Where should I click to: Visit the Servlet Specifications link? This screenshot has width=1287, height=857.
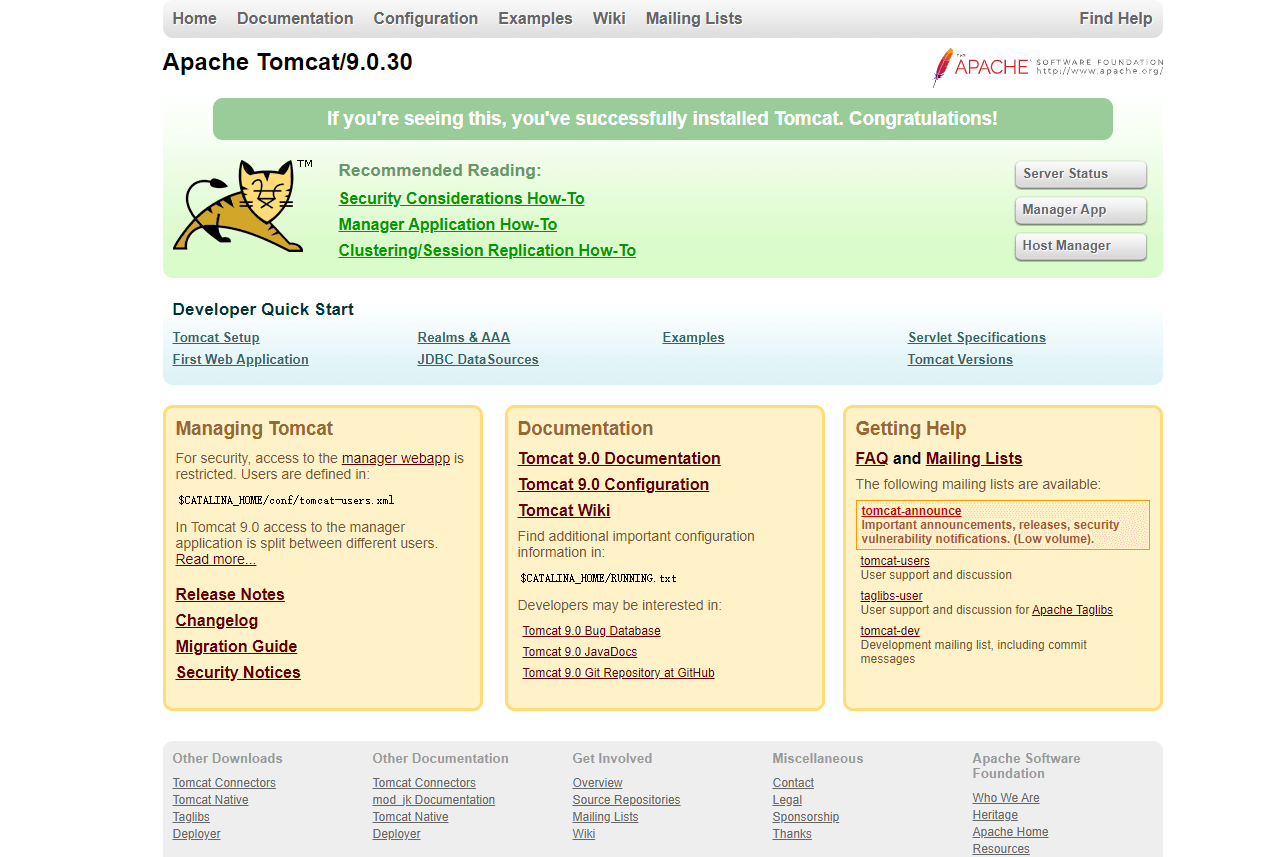tap(976, 338)
